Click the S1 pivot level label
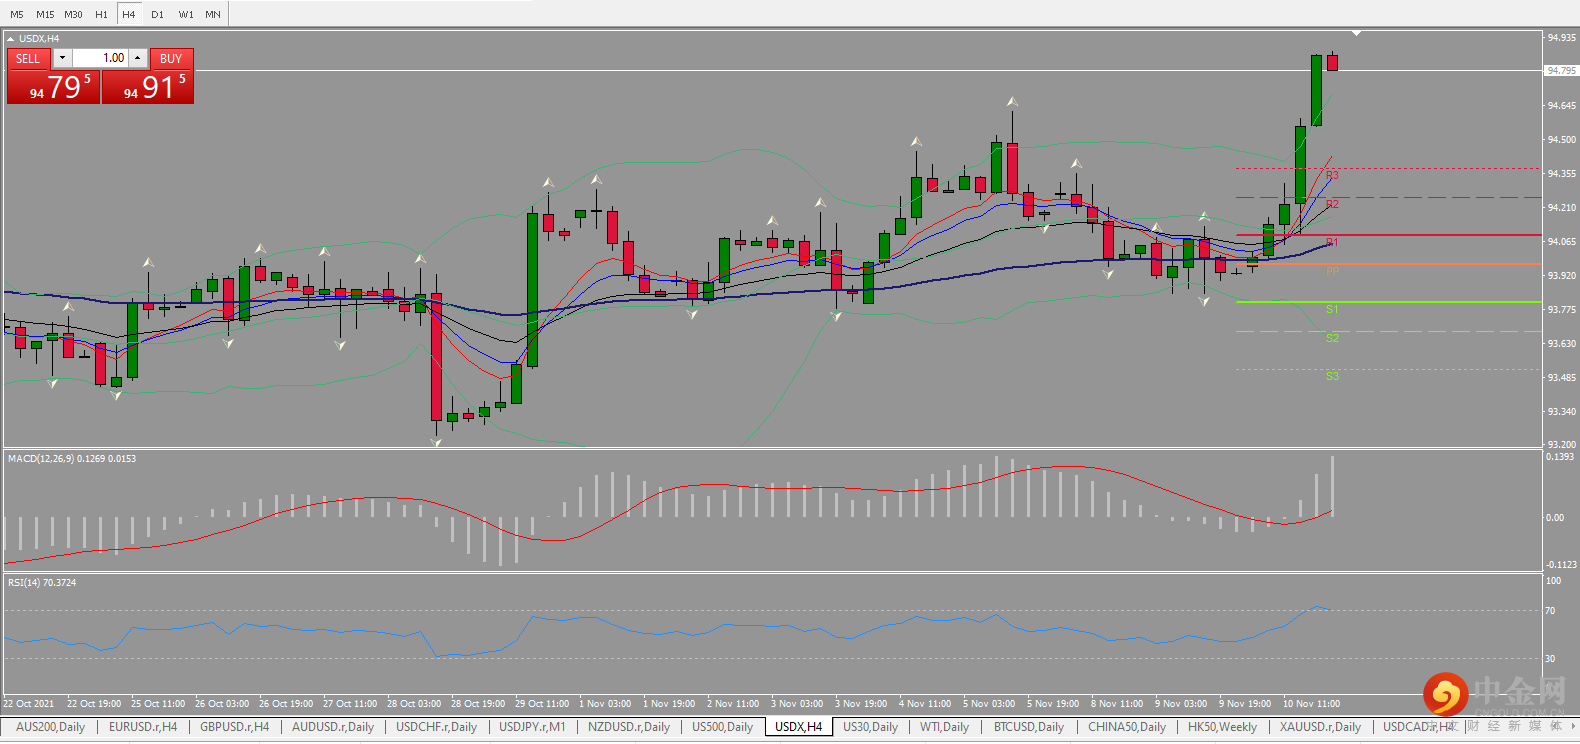The image size is (1580, 744). pos(1332,309)
